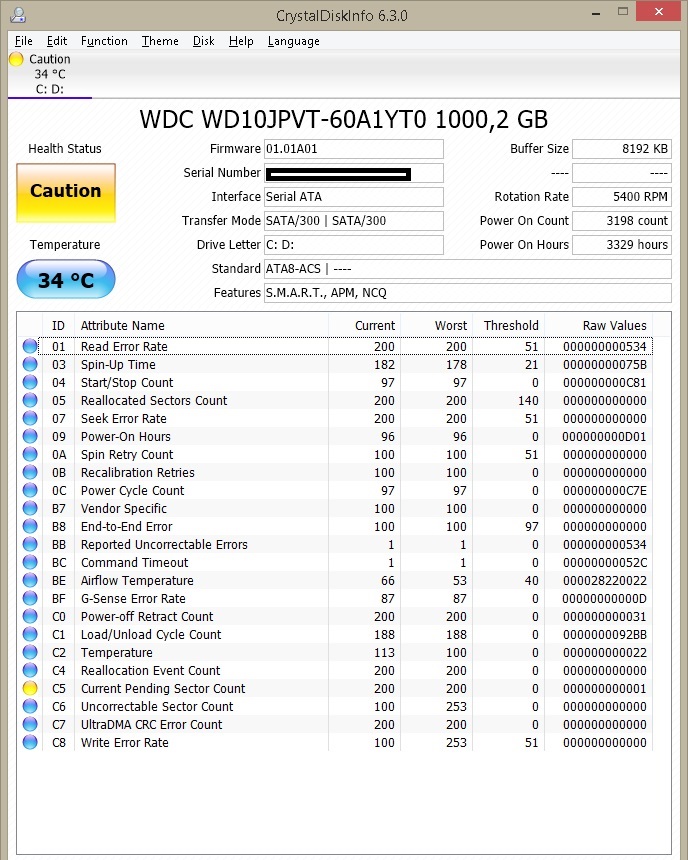The width and height of the screenshot is (688, 860).
Task: Open the Function menu
Action: tap(104, 41)
